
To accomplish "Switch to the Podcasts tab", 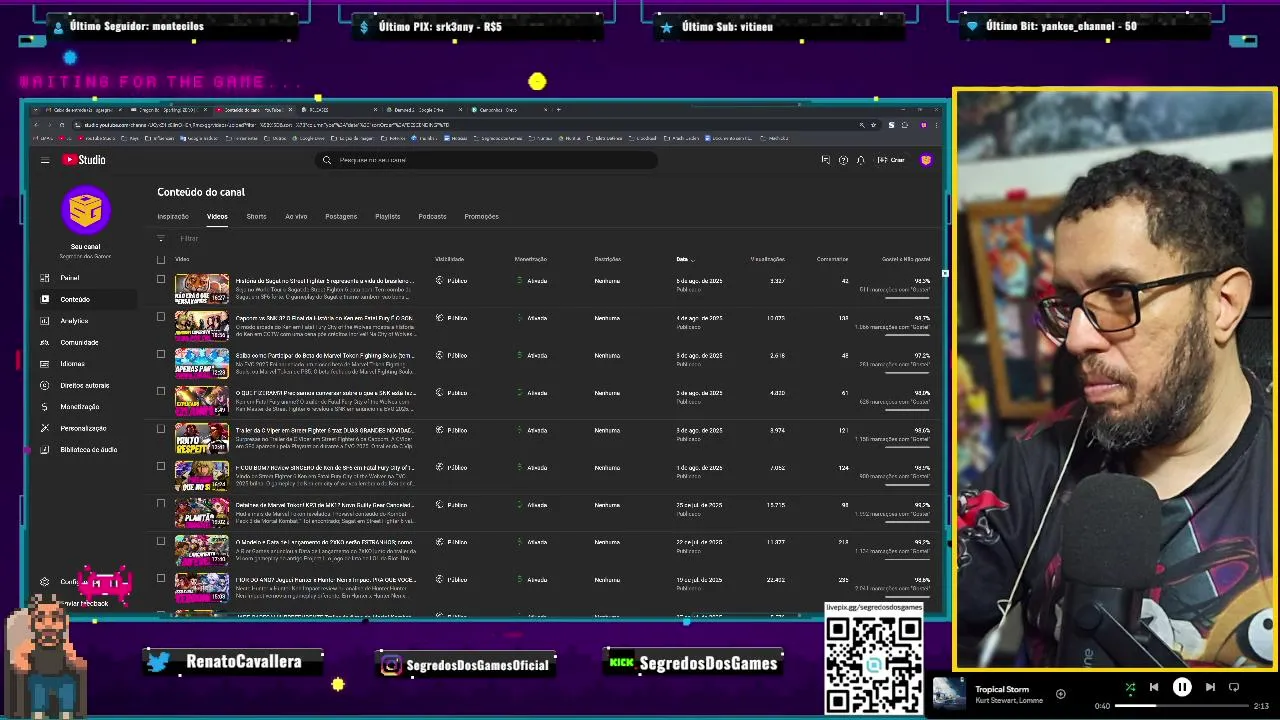I will [x=432, y=216].
